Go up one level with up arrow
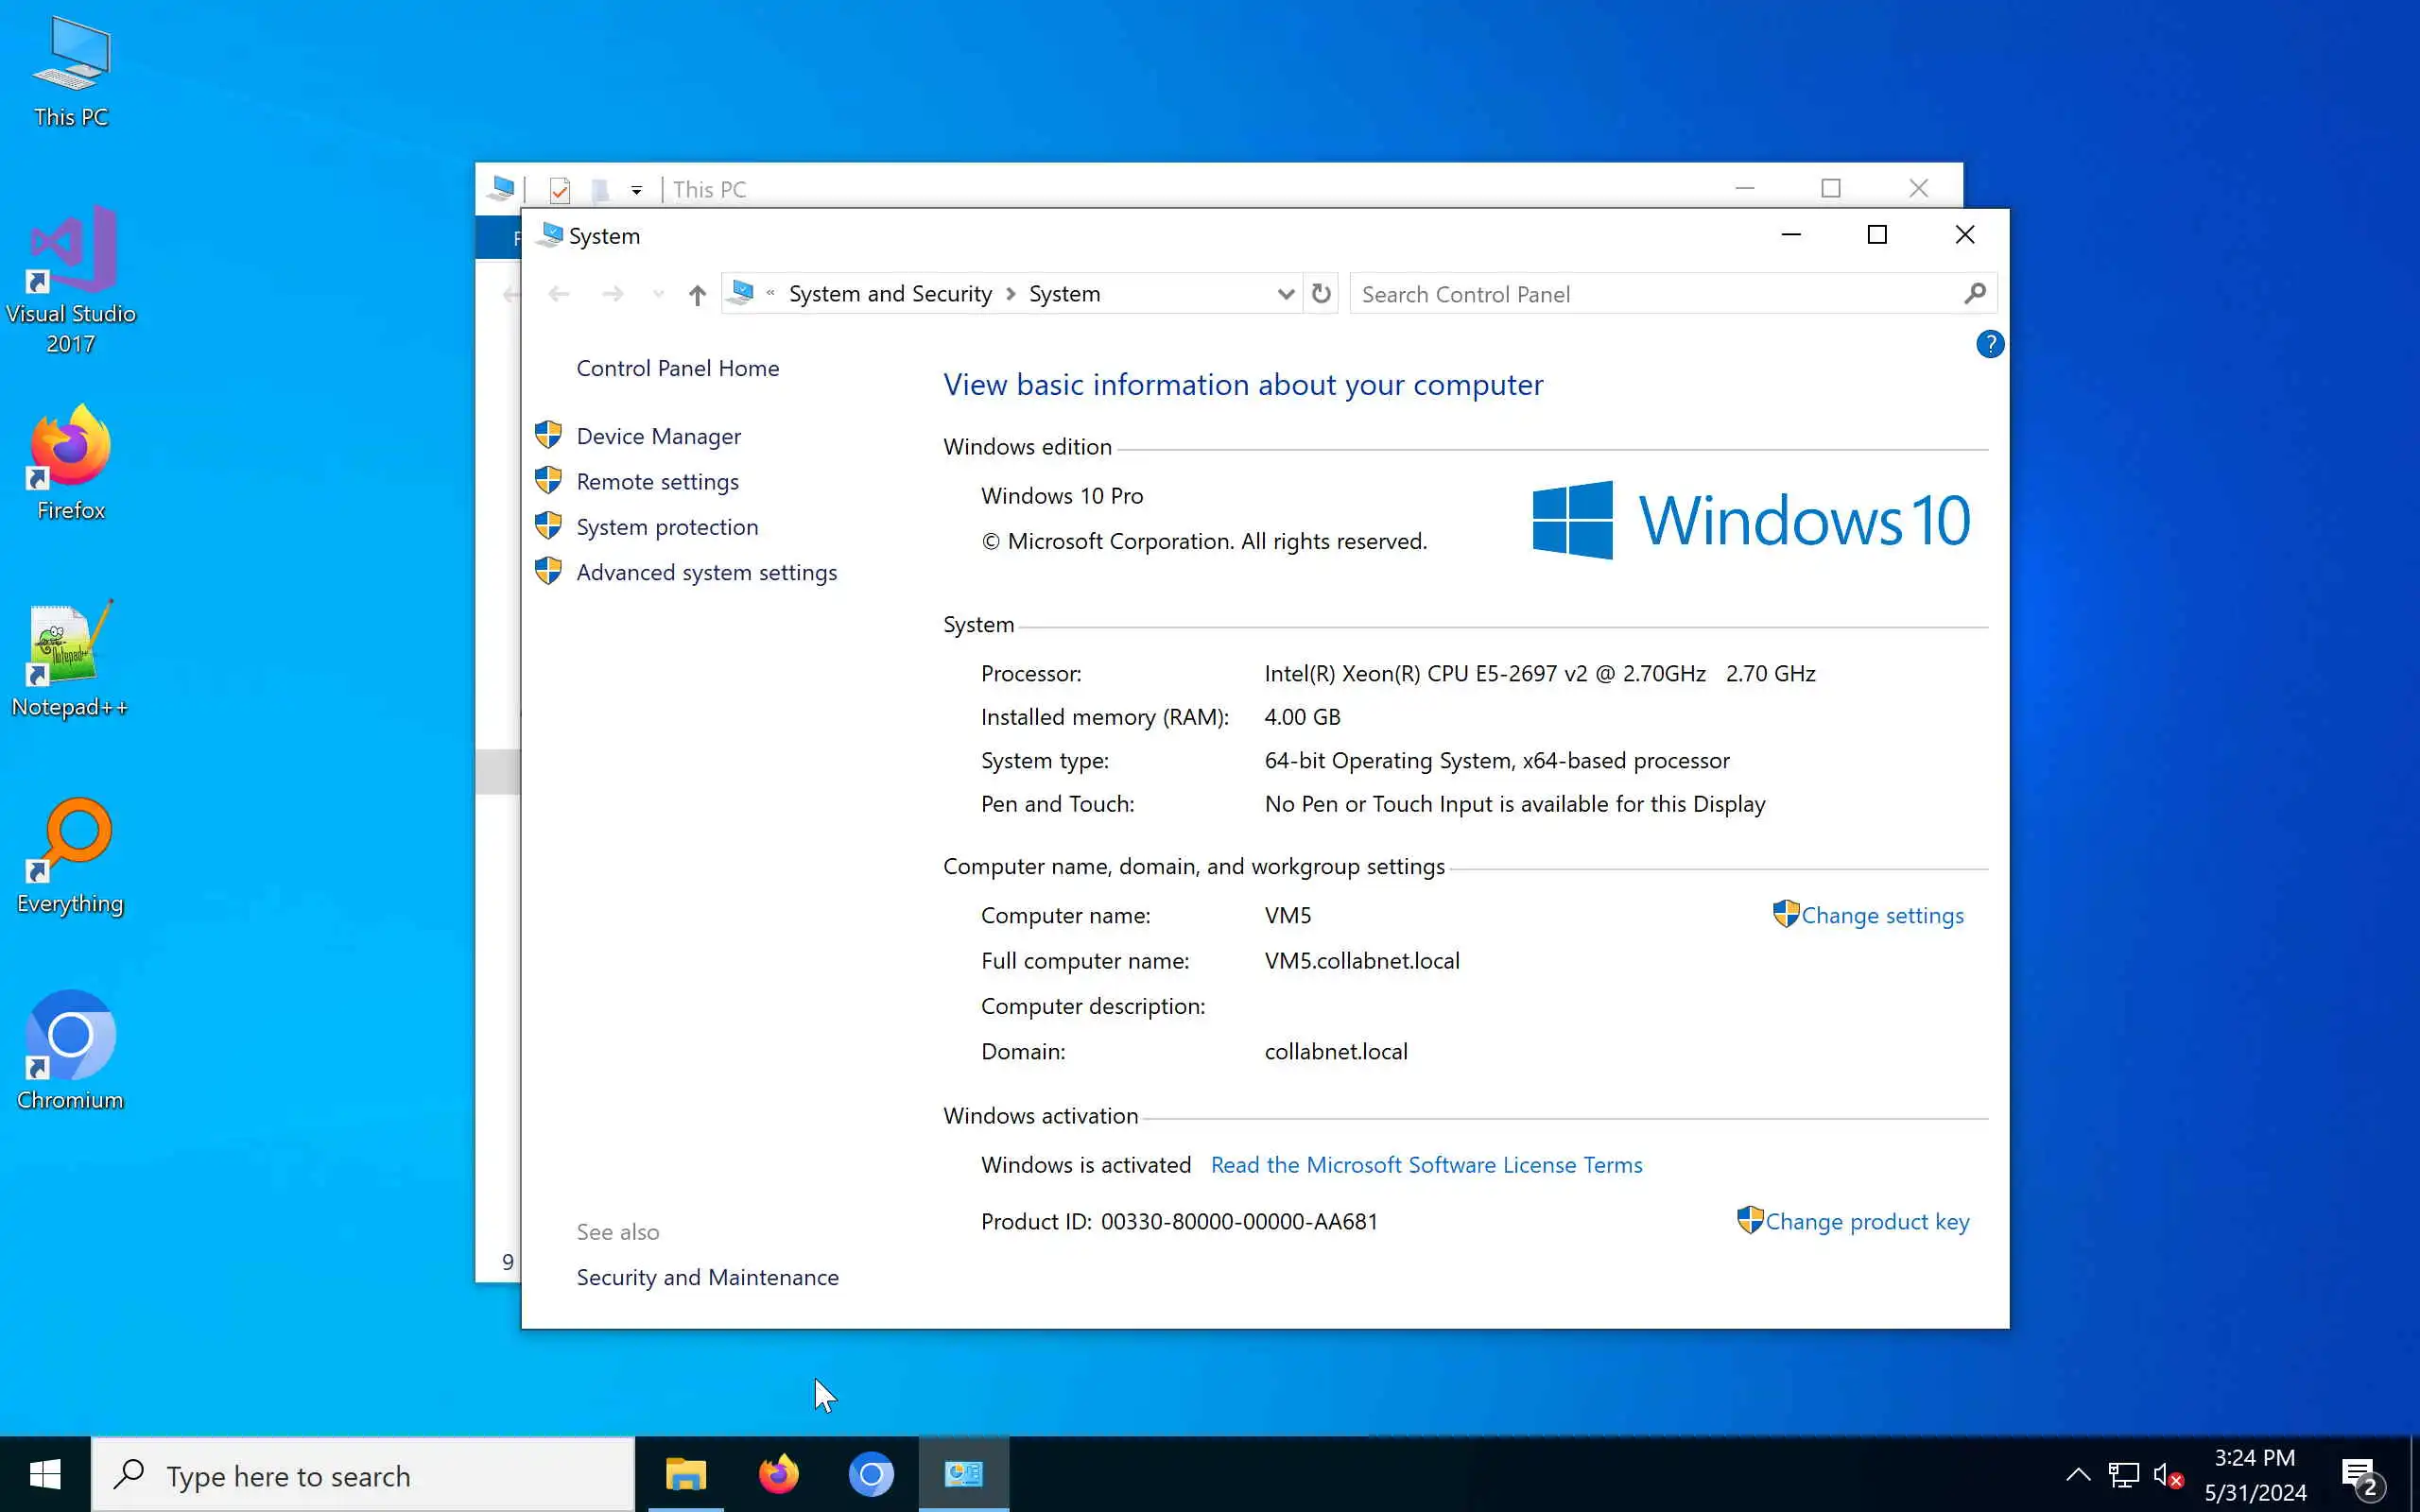Screen dimensions: 2420x1512 pos(697,294)
